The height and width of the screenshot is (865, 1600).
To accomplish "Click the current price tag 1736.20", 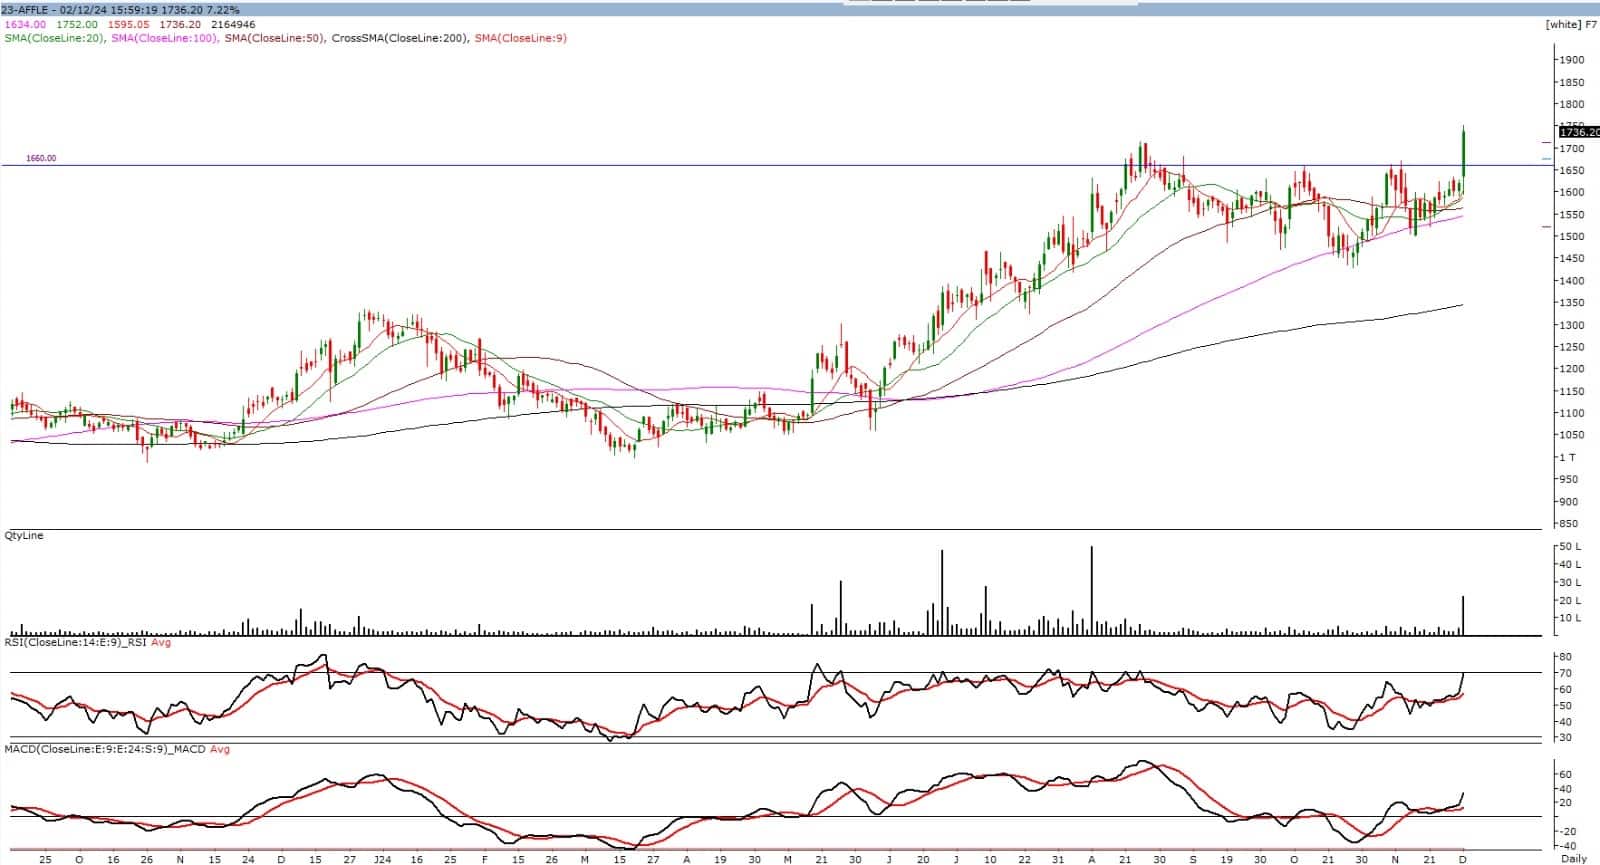I will coord(1578,132).
